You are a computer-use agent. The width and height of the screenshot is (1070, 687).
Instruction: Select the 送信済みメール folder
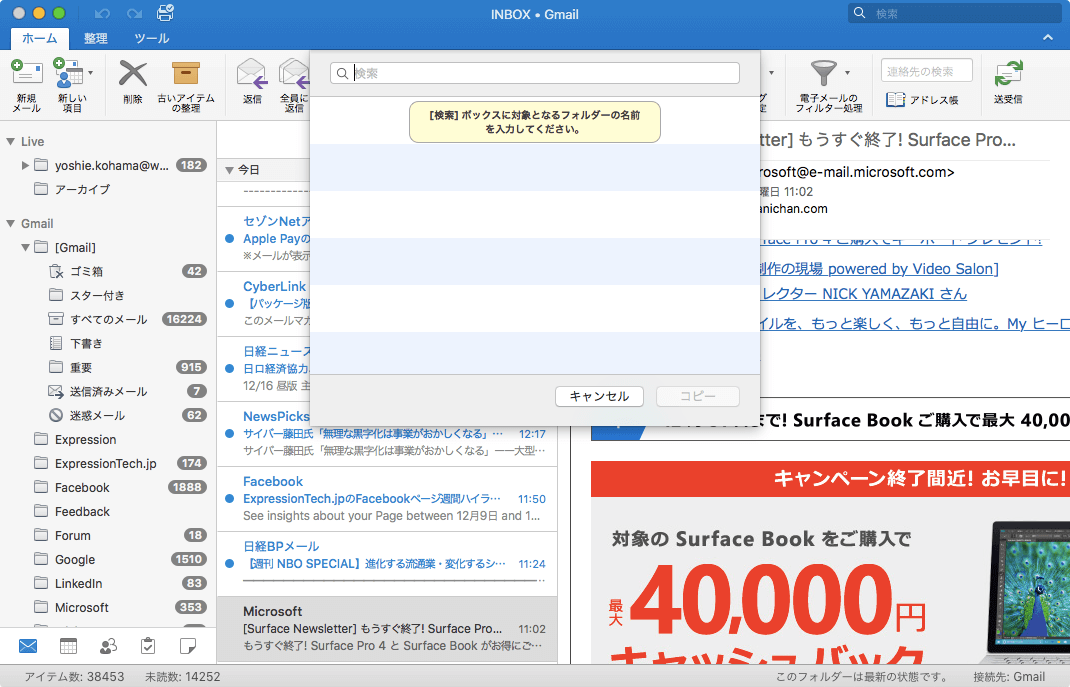109,392
